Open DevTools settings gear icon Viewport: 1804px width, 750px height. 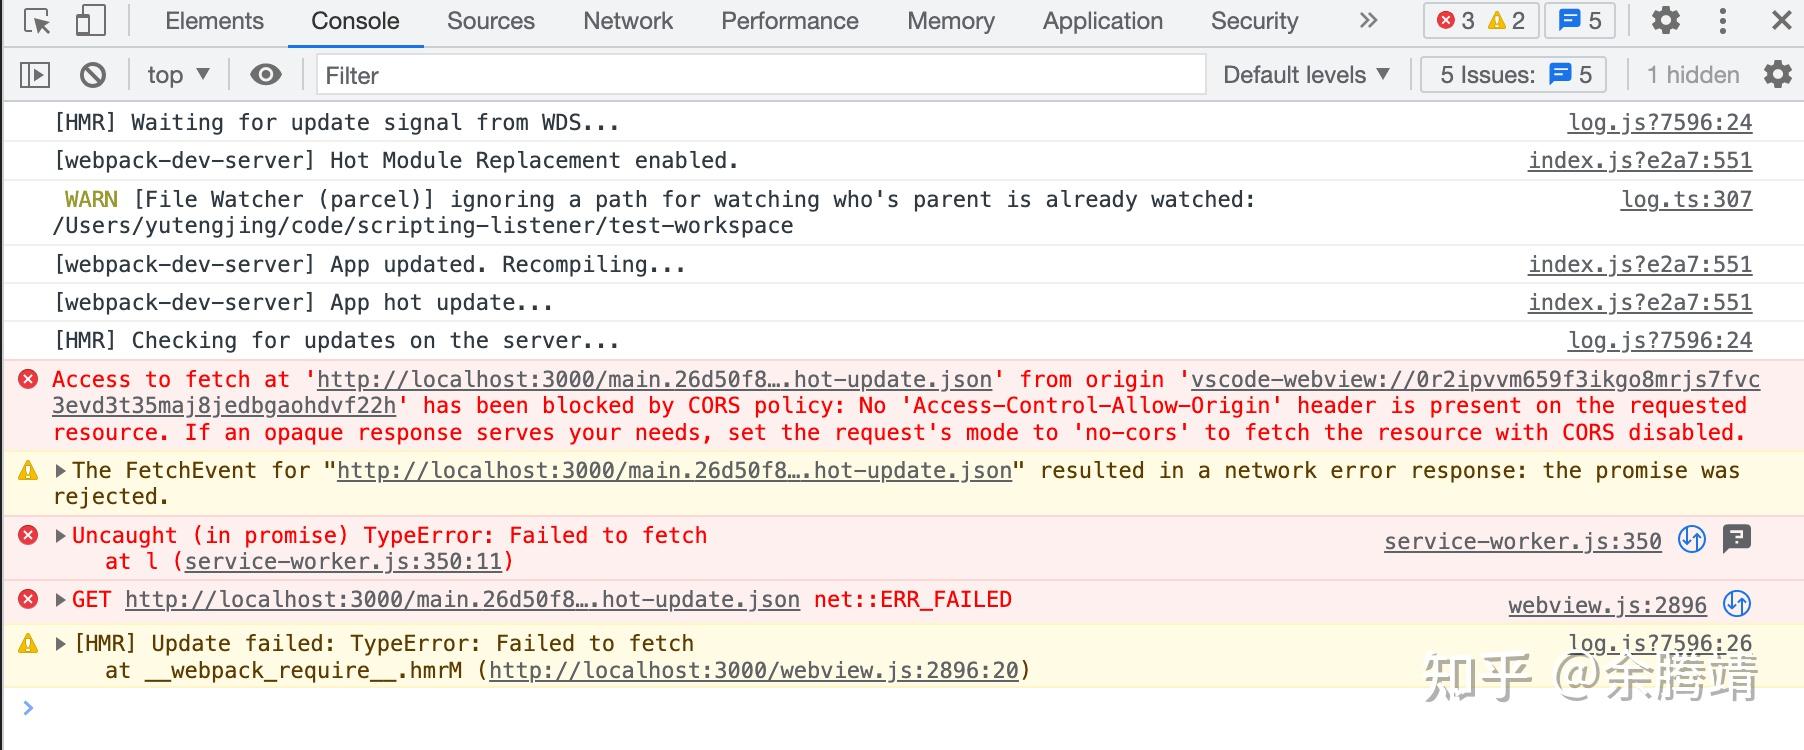tap(1665, 21)
